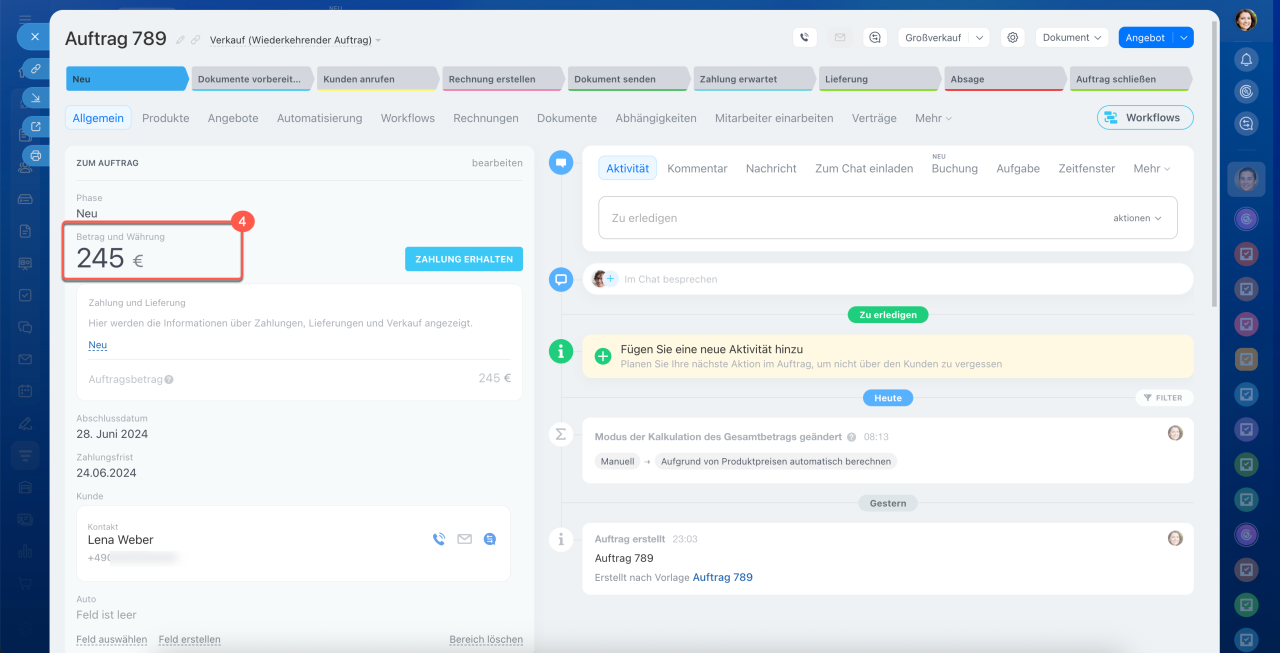The width and height of the screenshot is (1280, 653).
Task: Click the ZAHLUNG ERHALTEN button
Action: (463, 259)
